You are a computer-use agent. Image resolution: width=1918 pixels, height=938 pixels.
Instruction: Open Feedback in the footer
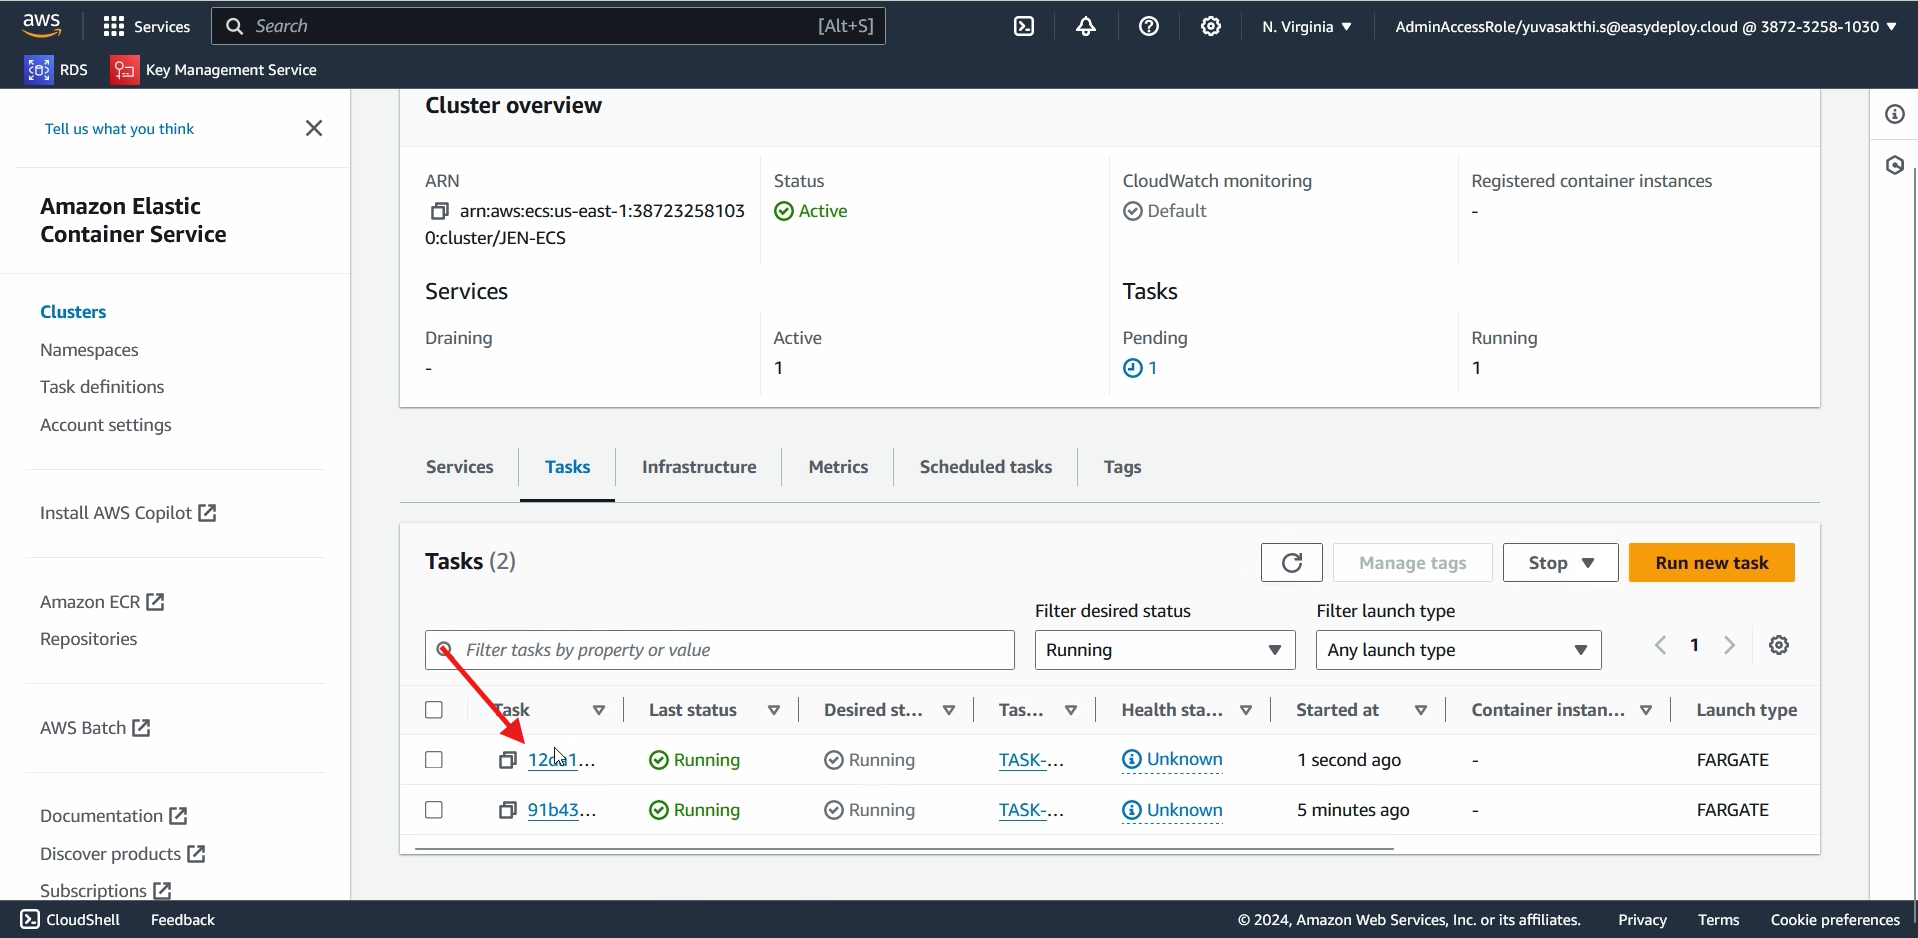pos(183,919)
